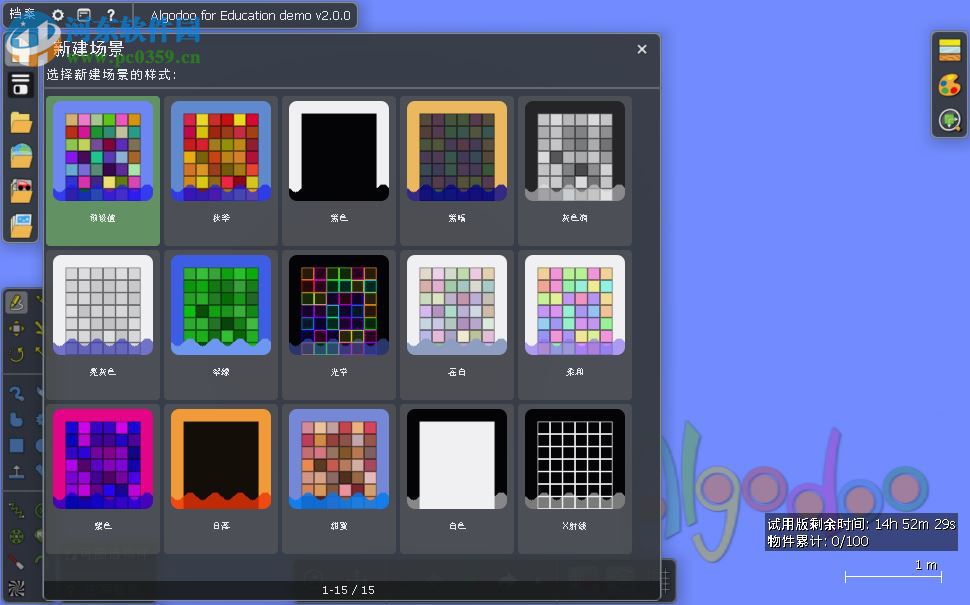Click the Algodoo for Education demo title

[x=251, y=15]
